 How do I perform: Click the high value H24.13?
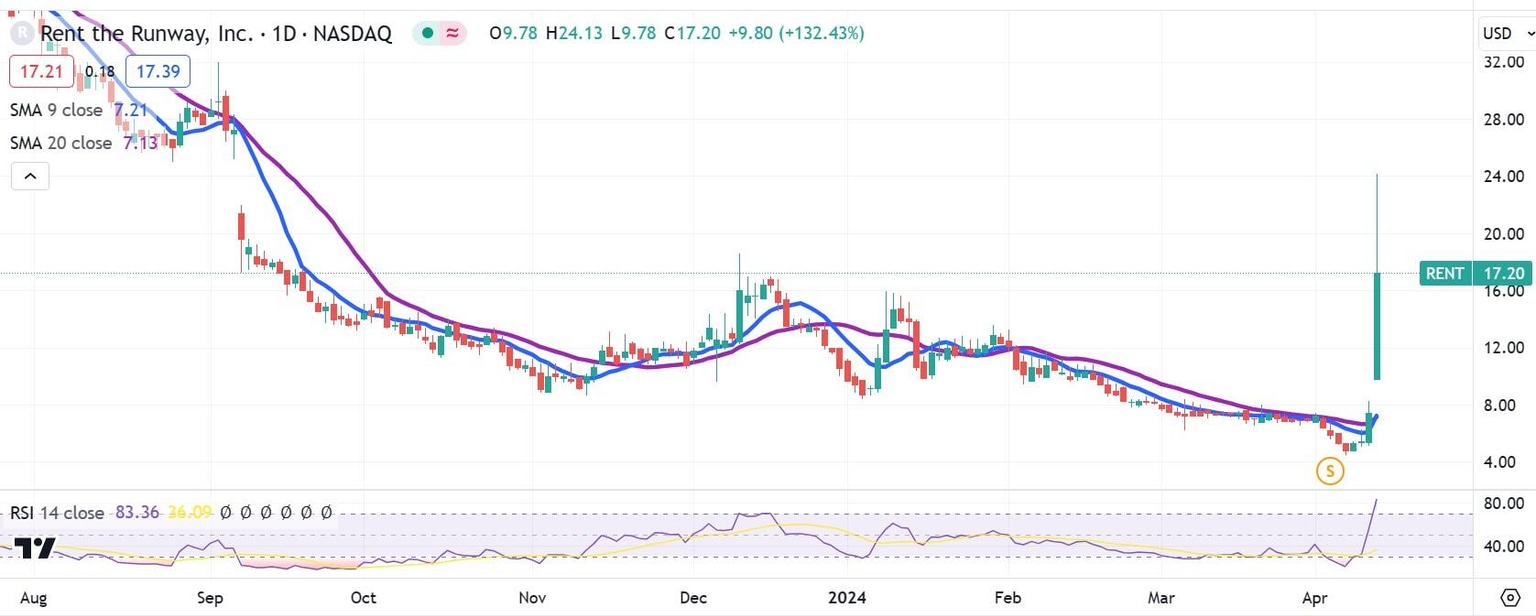[x=574, y=33]
